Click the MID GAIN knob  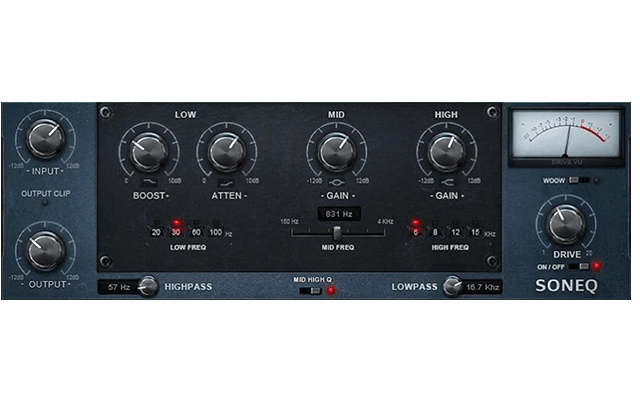click(x=337, y=151)
